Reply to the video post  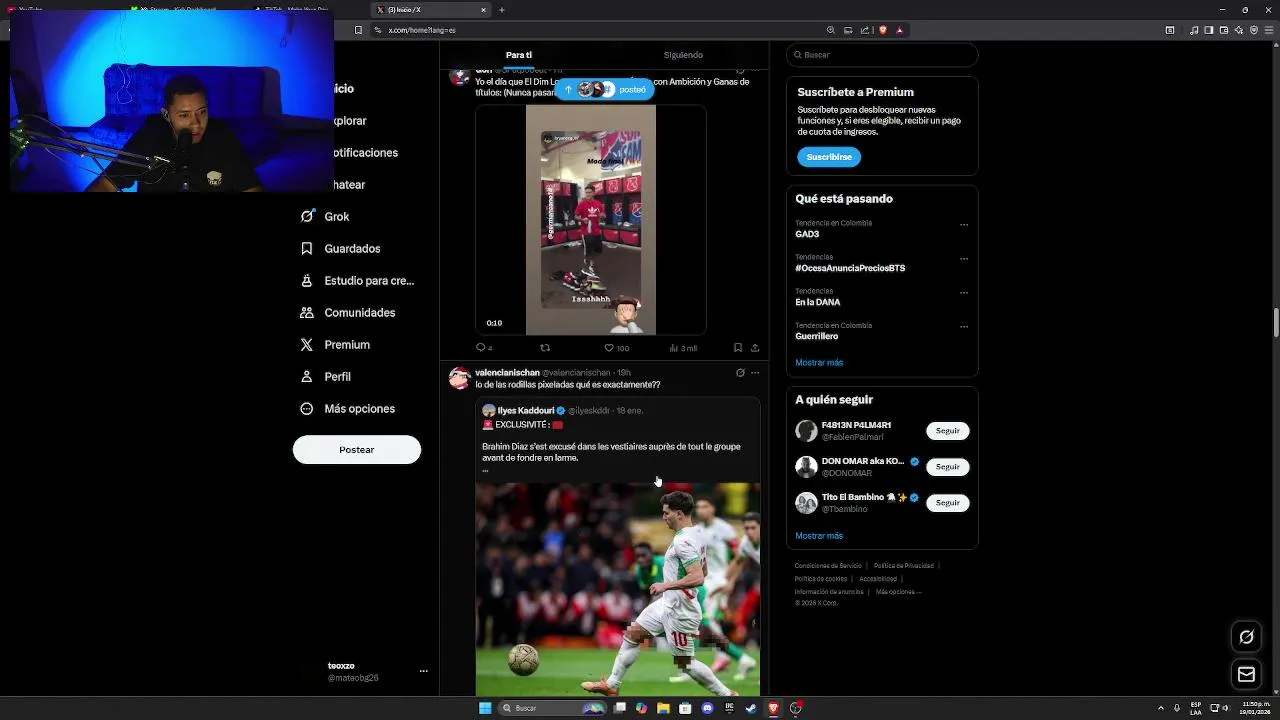tap(483, 348)
